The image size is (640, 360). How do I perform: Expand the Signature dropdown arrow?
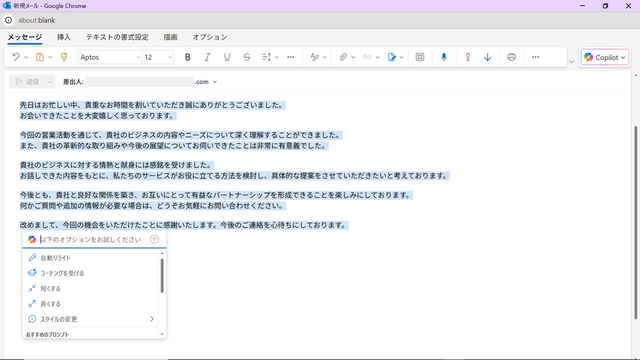(402, 57)
